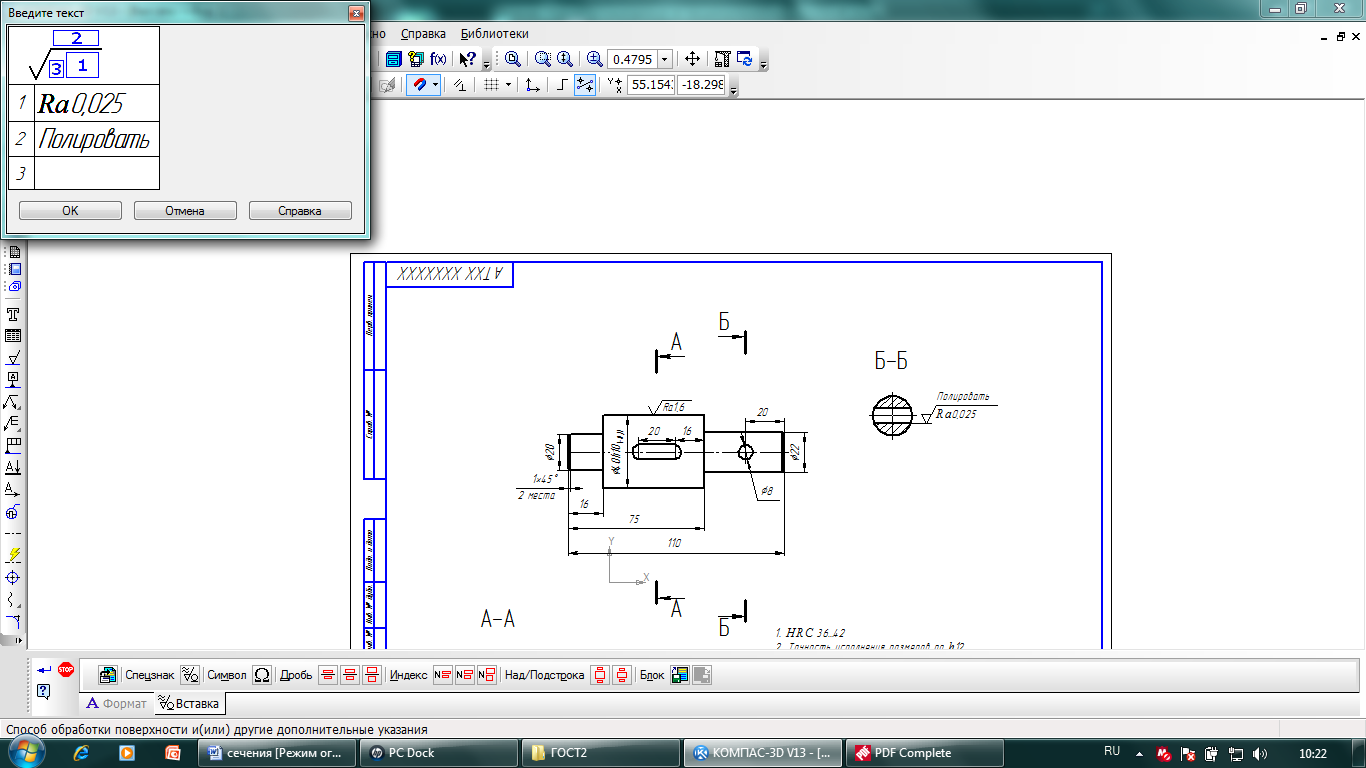Click the zoom in/out plus-minus magnifier
The image size is (1366, 768).
(594, 59)
